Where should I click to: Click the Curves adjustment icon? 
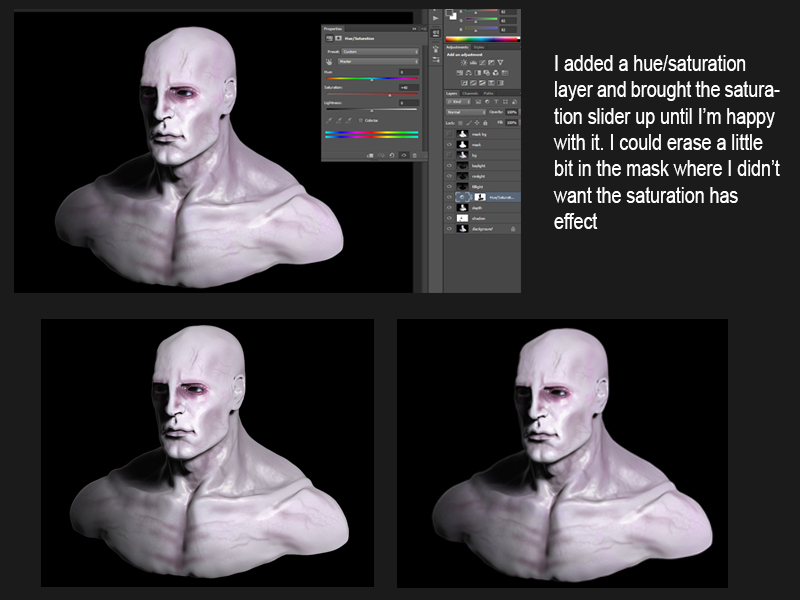pos(481,62)
